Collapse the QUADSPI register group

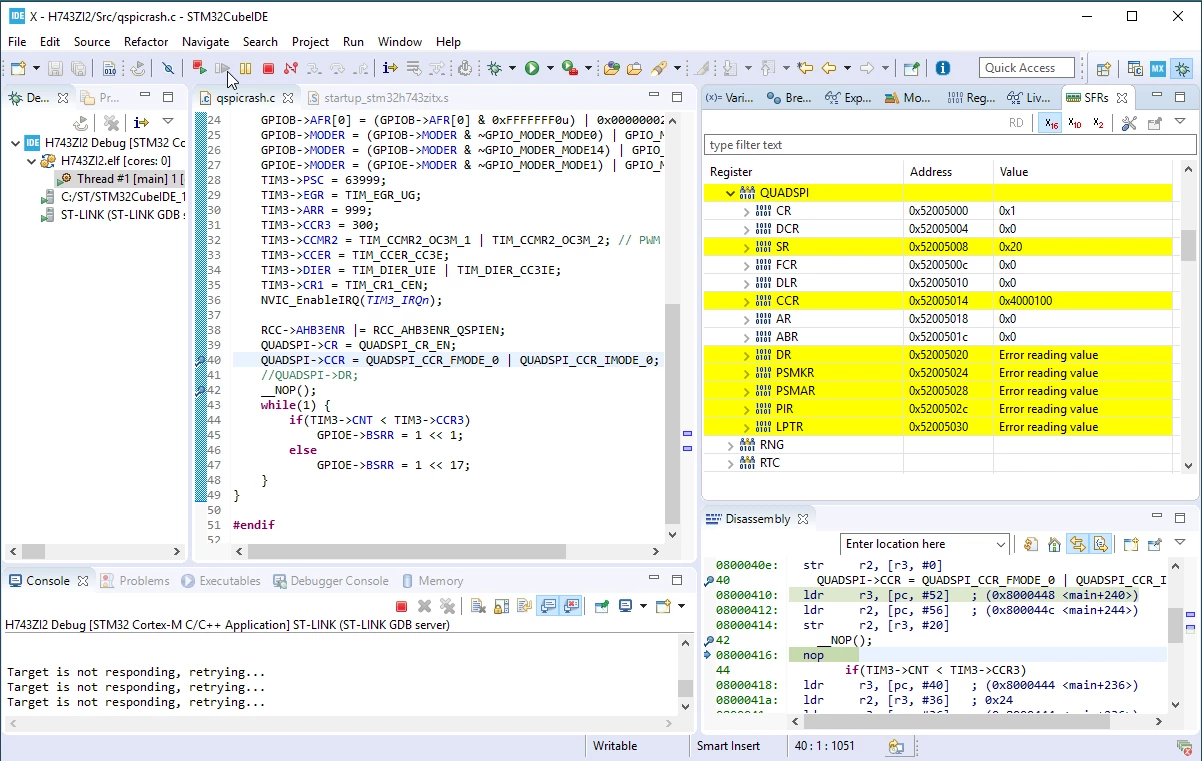[730, 193]
